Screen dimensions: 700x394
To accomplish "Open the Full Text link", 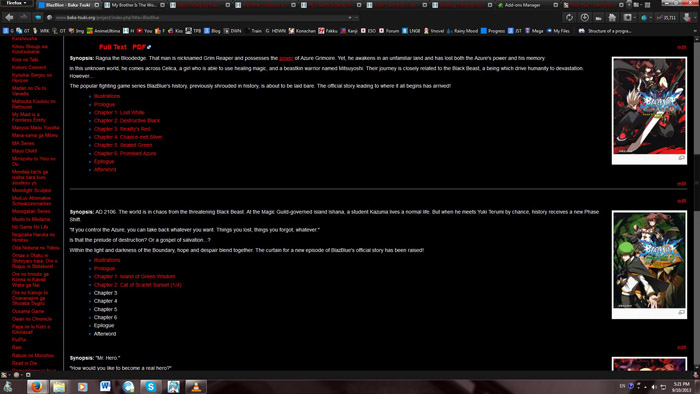I will [113, 47].
